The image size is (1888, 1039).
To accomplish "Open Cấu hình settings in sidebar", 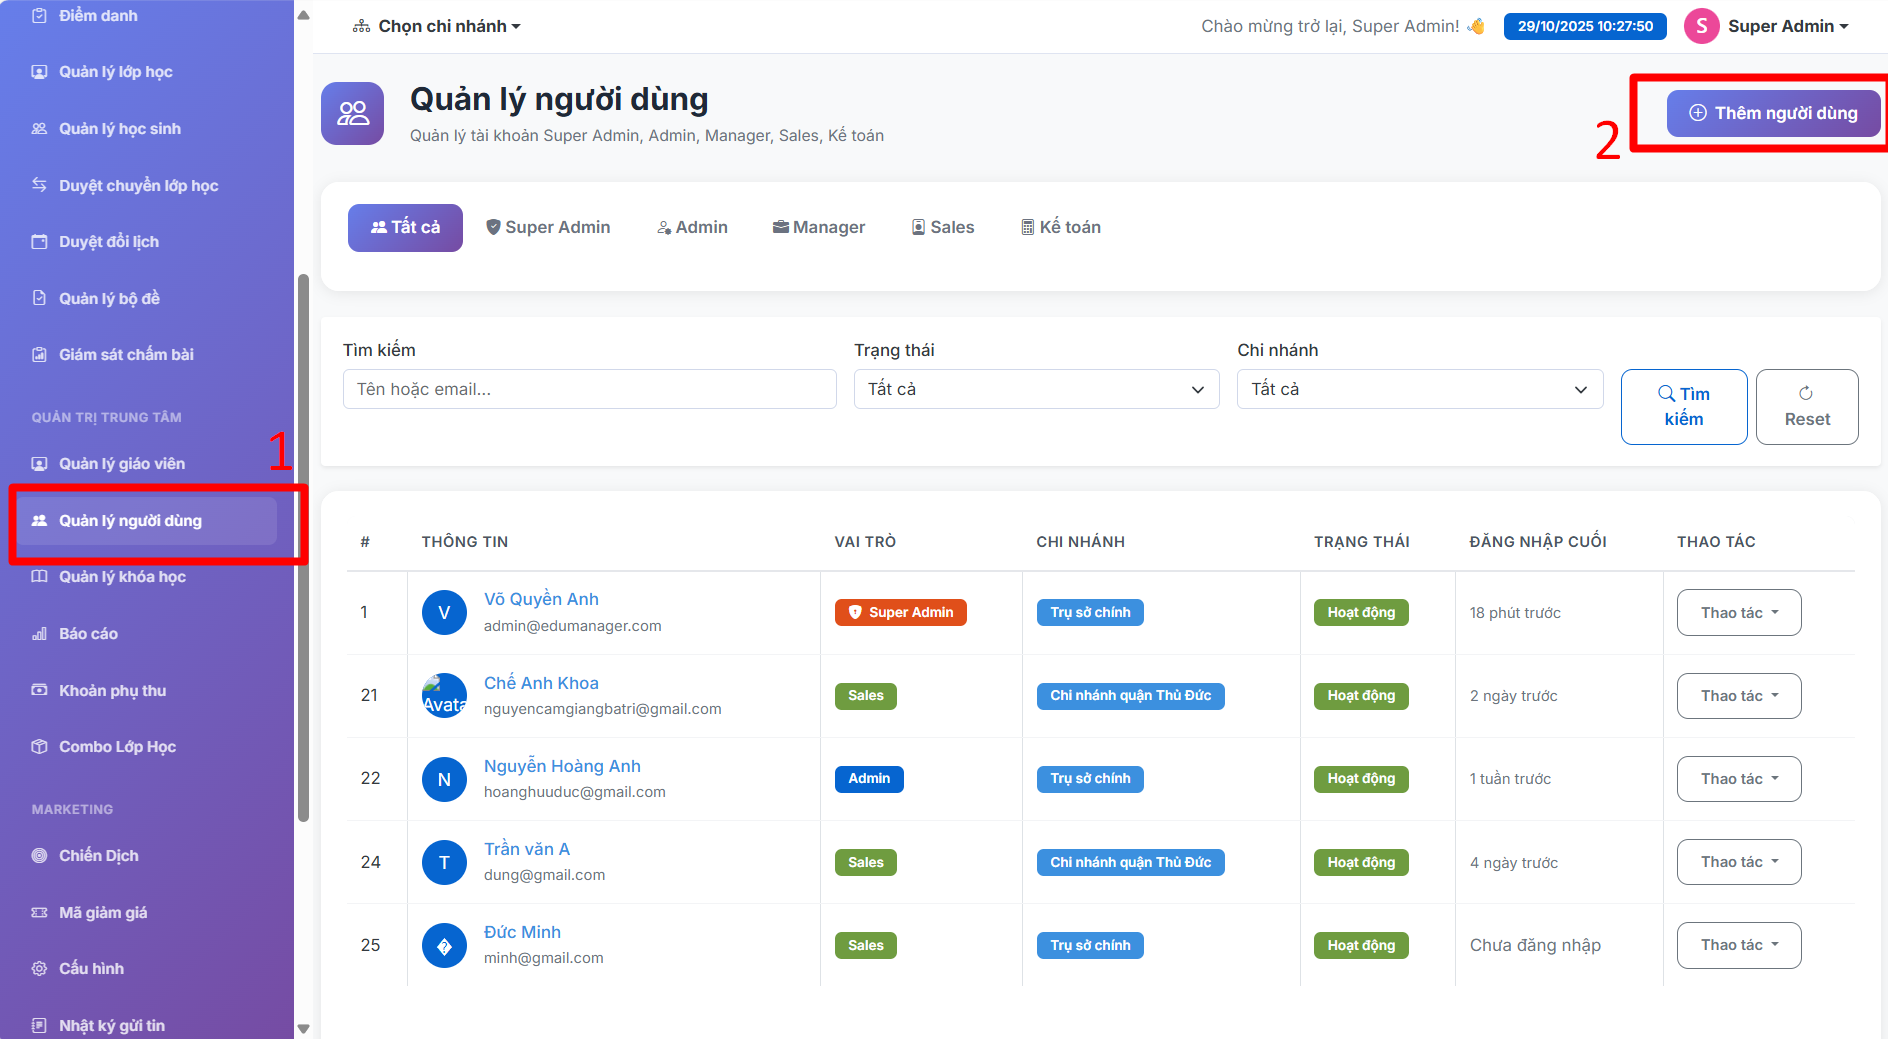I will tap(91, 969).
